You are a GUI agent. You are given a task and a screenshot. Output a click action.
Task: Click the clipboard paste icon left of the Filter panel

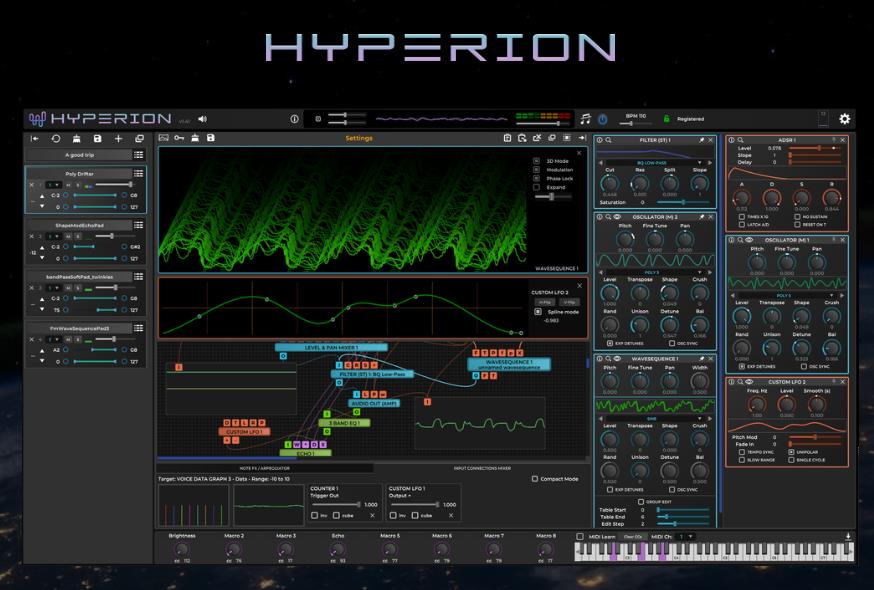507,138
